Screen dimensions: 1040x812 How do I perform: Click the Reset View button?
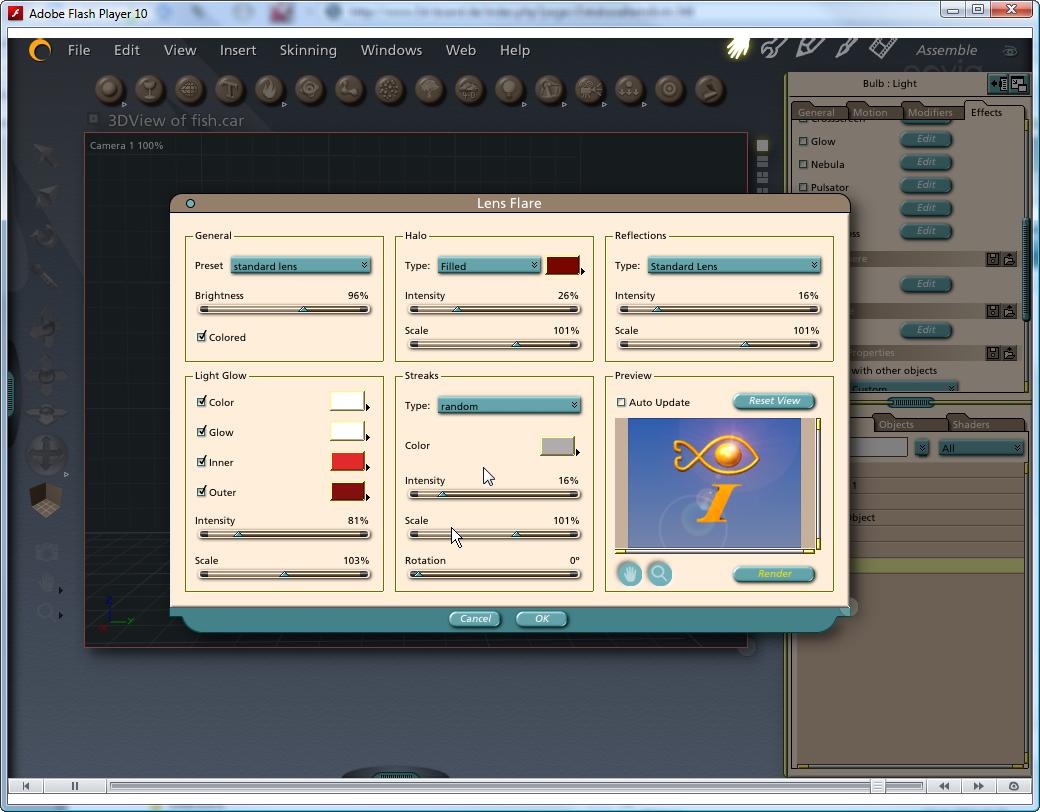(x=774, y=401)
